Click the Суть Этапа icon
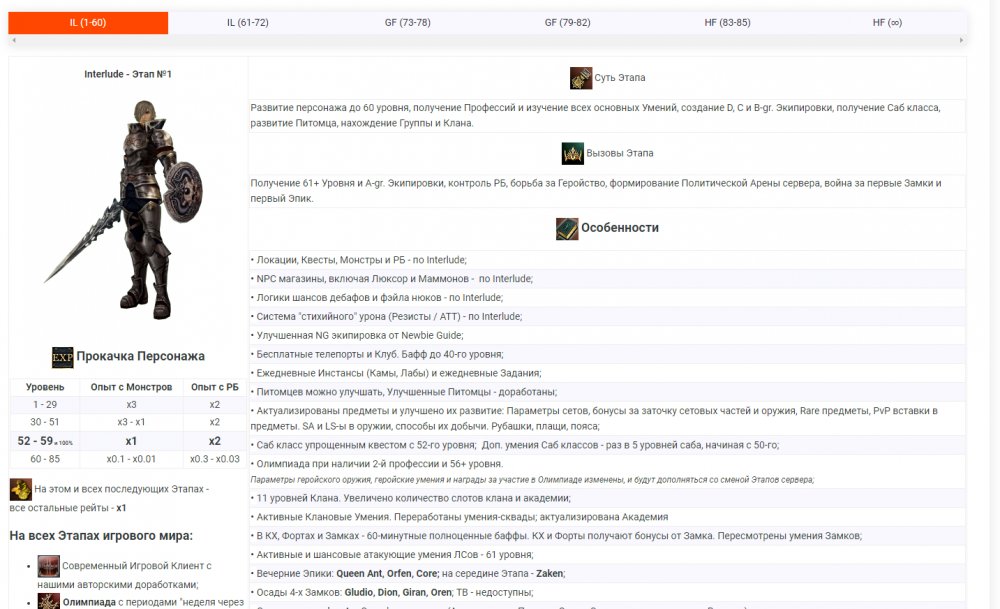Image resolution: width=1000 pixels, height=609 pixels. [x=581, y=78]
